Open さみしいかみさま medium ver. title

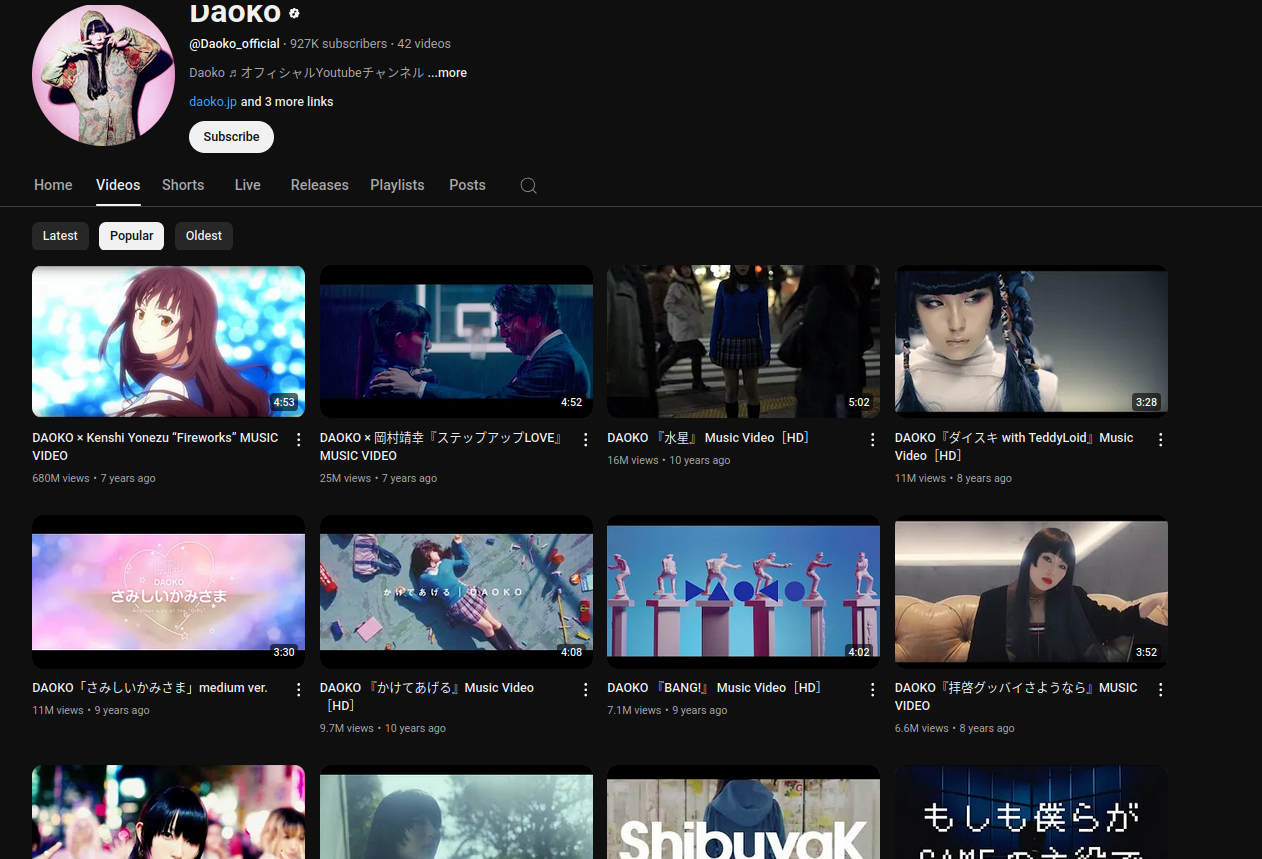[150, 688]
